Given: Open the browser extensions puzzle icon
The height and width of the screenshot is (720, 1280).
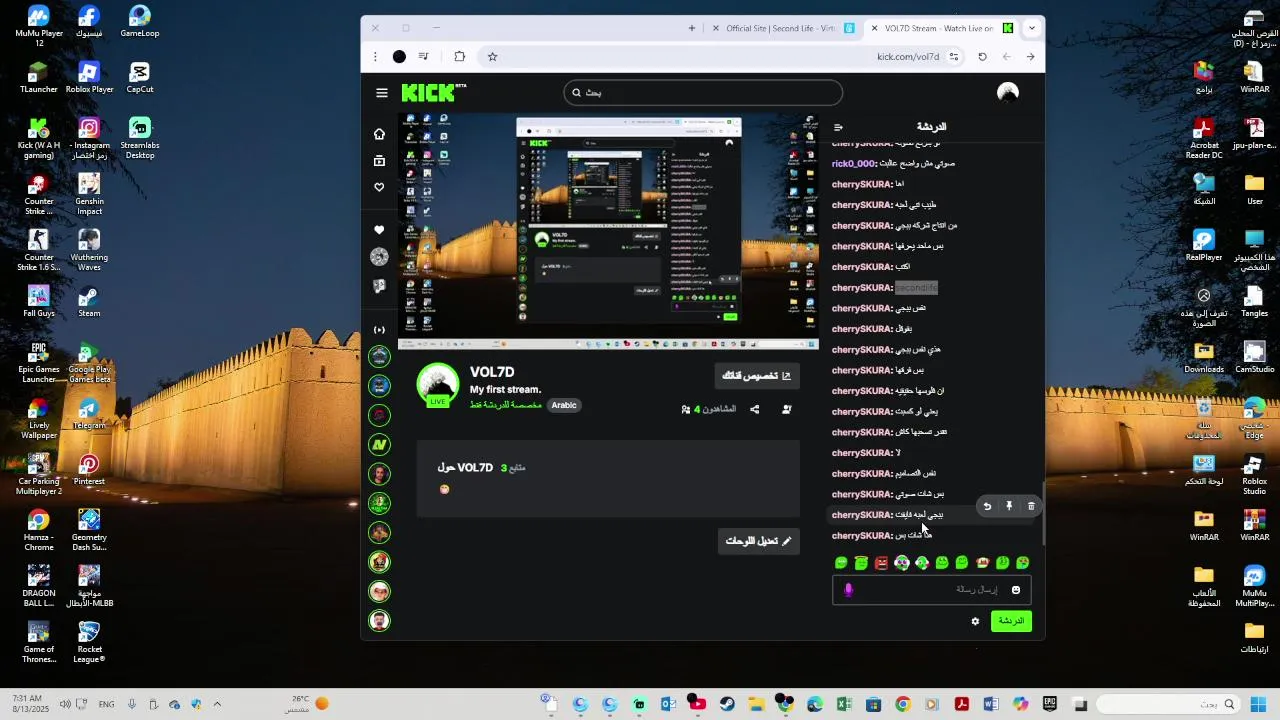Looking at the screenshot, I should point(460,57).
